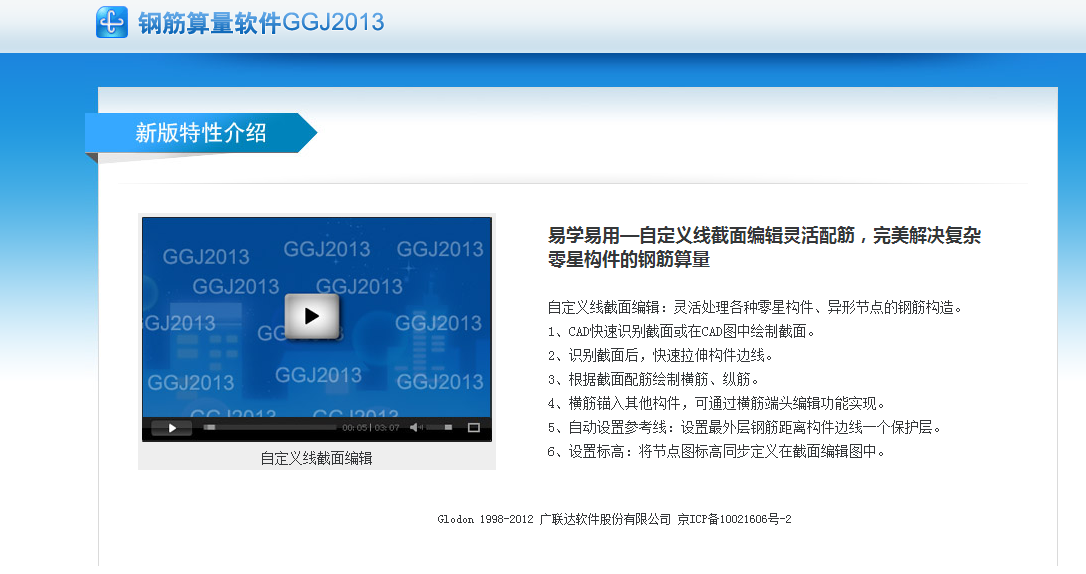Click the 新版特性介绍 banner heading

[x=201, y=133]
